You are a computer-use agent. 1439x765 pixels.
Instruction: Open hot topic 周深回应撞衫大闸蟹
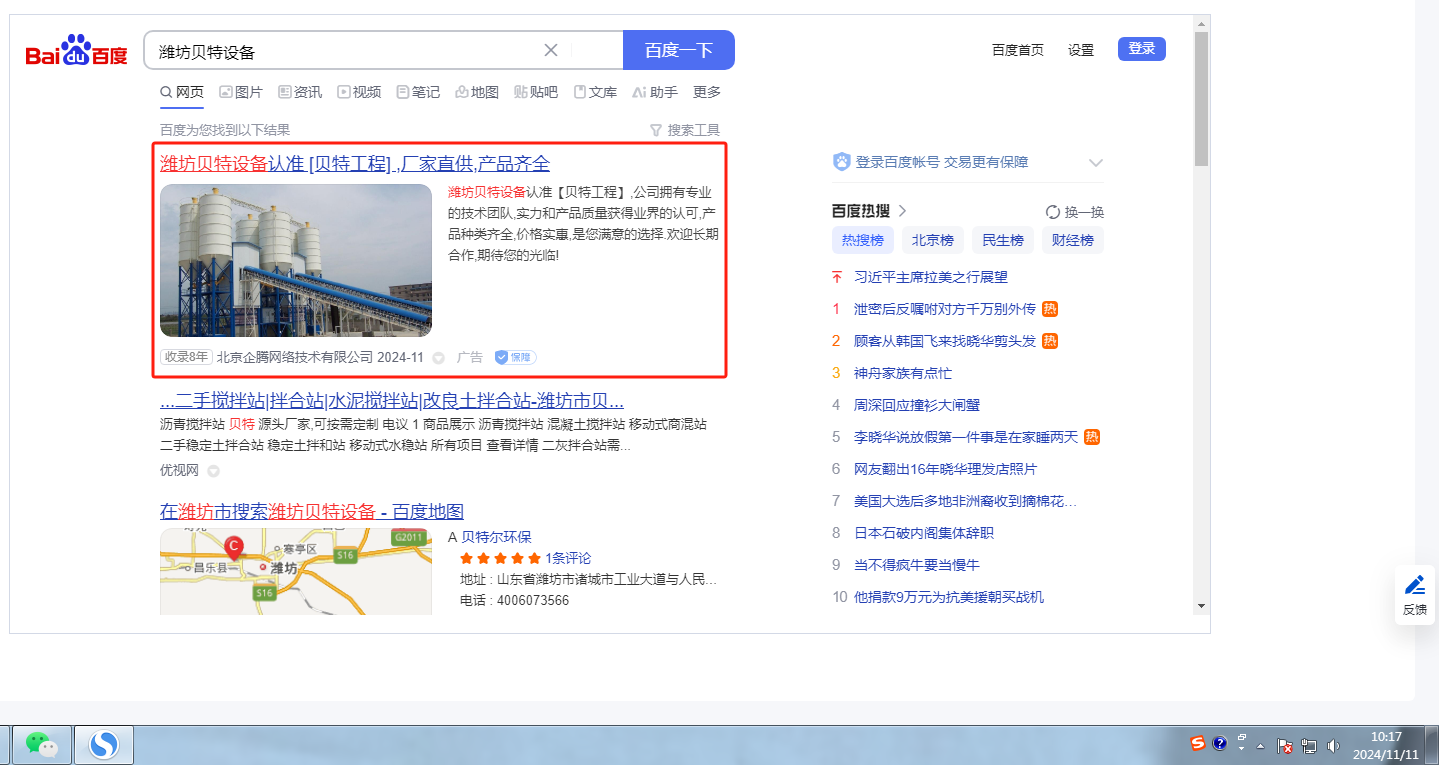[x=917, y=405]
